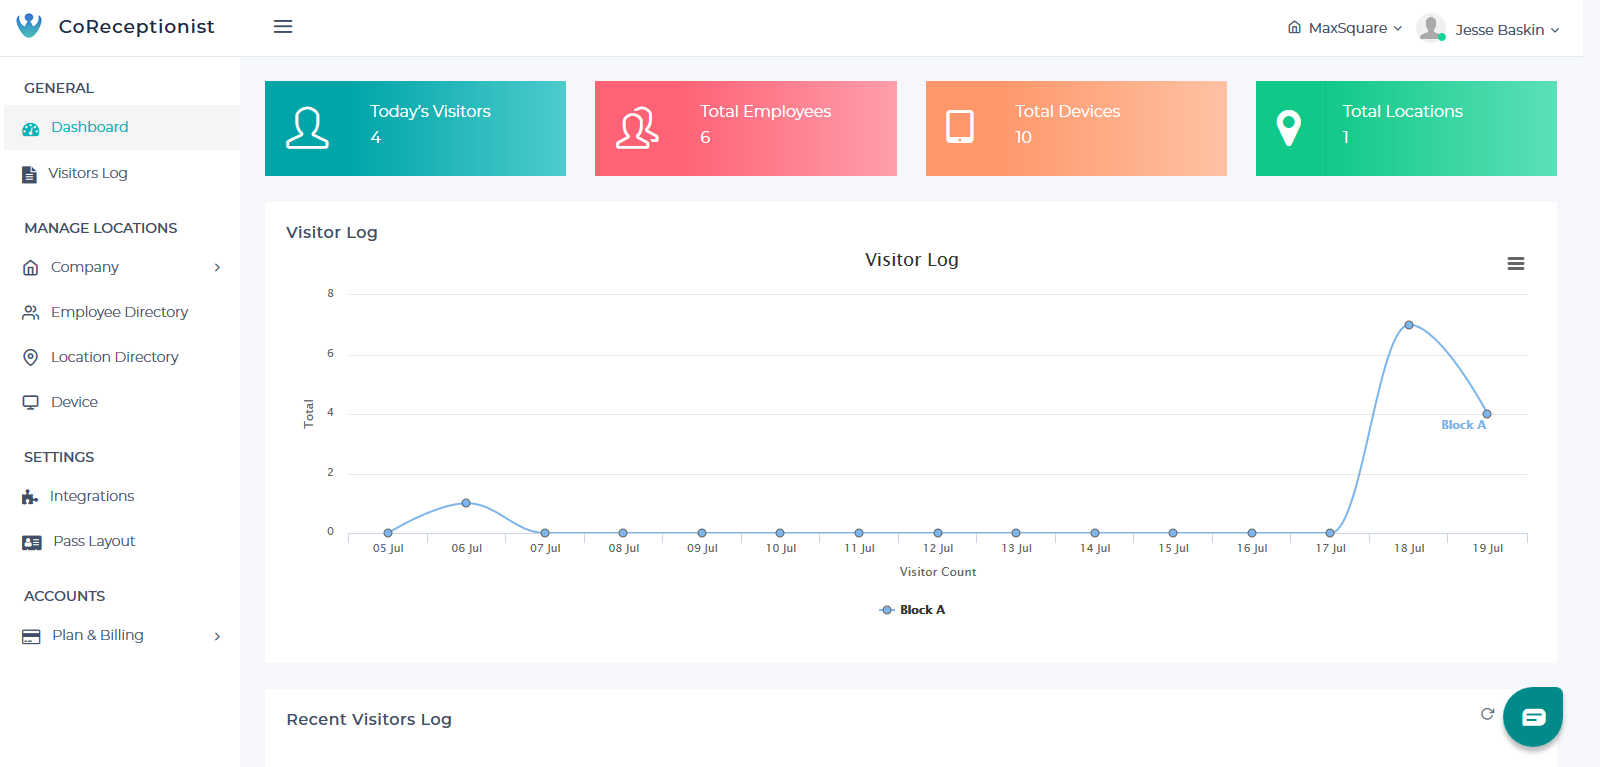The image size is (1600, 767).
Task: Click the Total Employees people icon
Action: pos(637,128)
